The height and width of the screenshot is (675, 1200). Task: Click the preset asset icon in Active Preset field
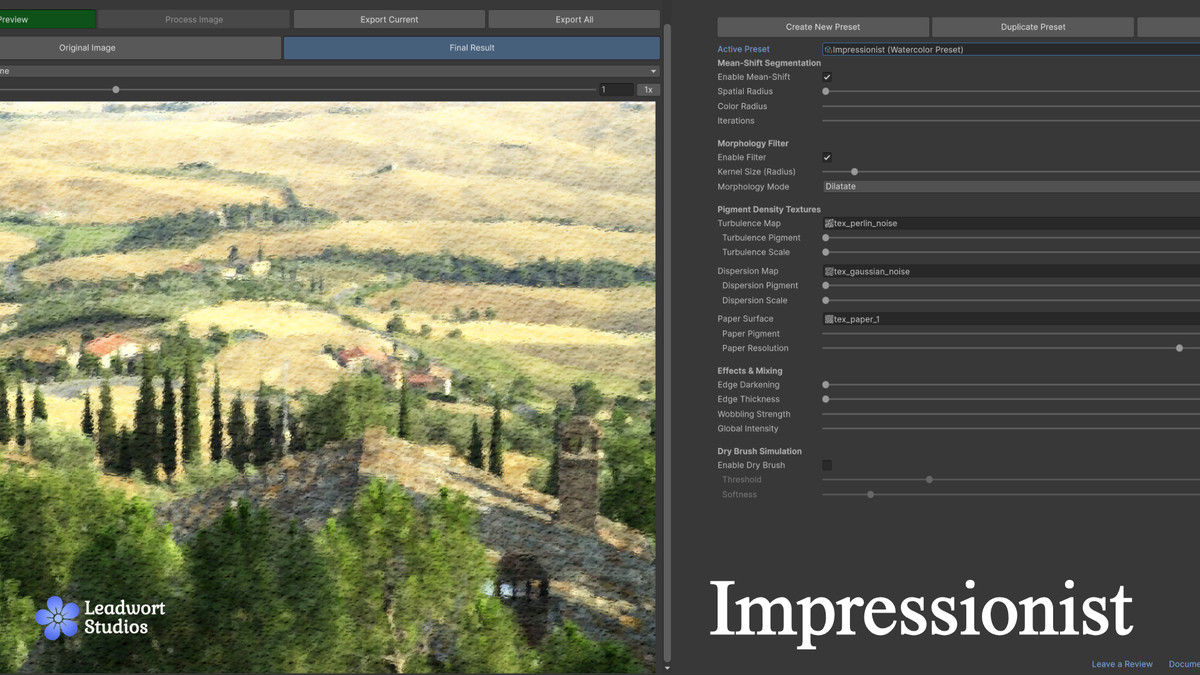tap(828, 49)
